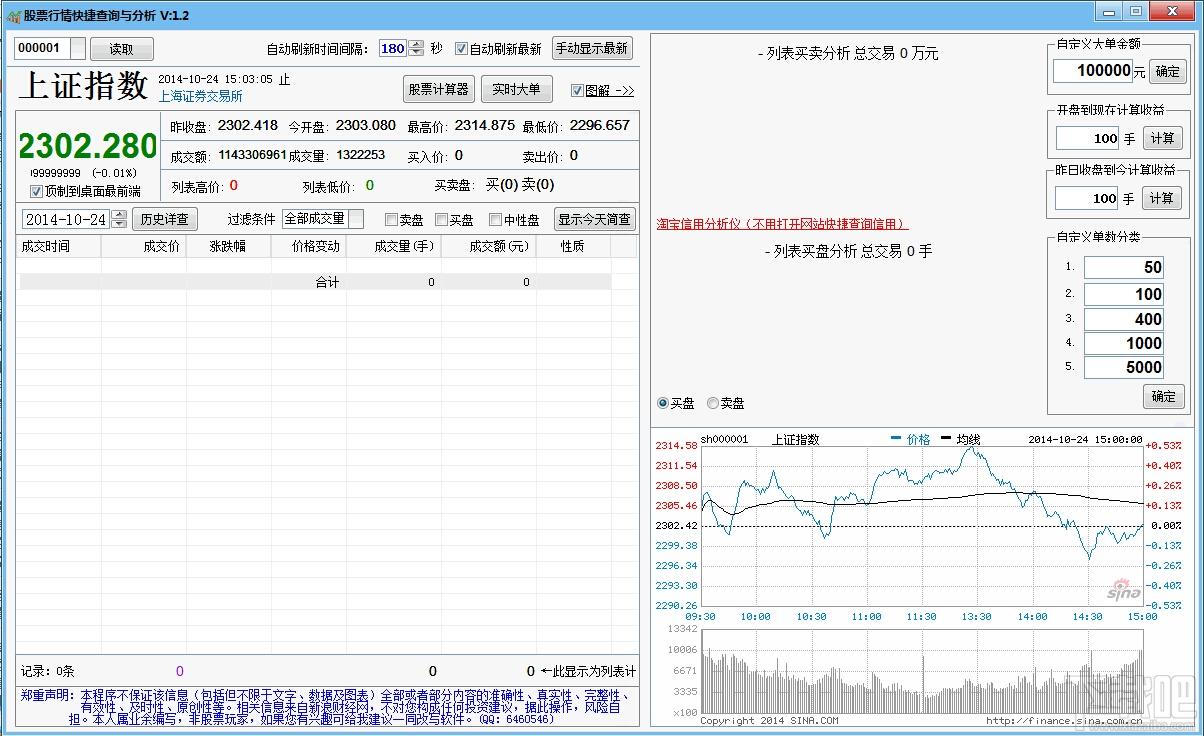Click the 今开盘 value 2303.080
This screenshot has width=1204, height=736.
tap(366, 126)
